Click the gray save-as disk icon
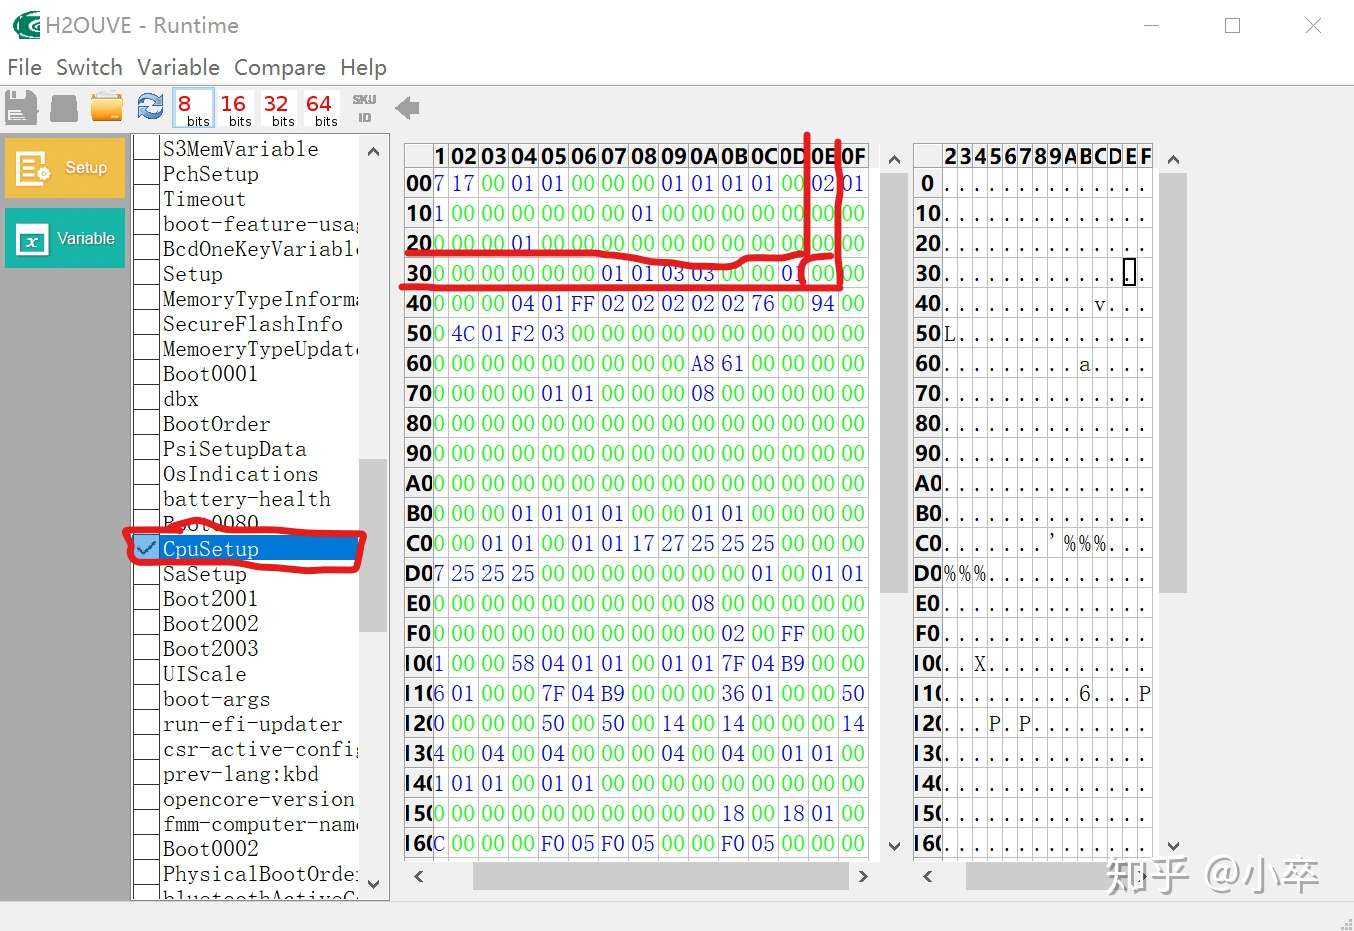The height and width of the screenshot is (931, 1354). [x=64, y=108]
